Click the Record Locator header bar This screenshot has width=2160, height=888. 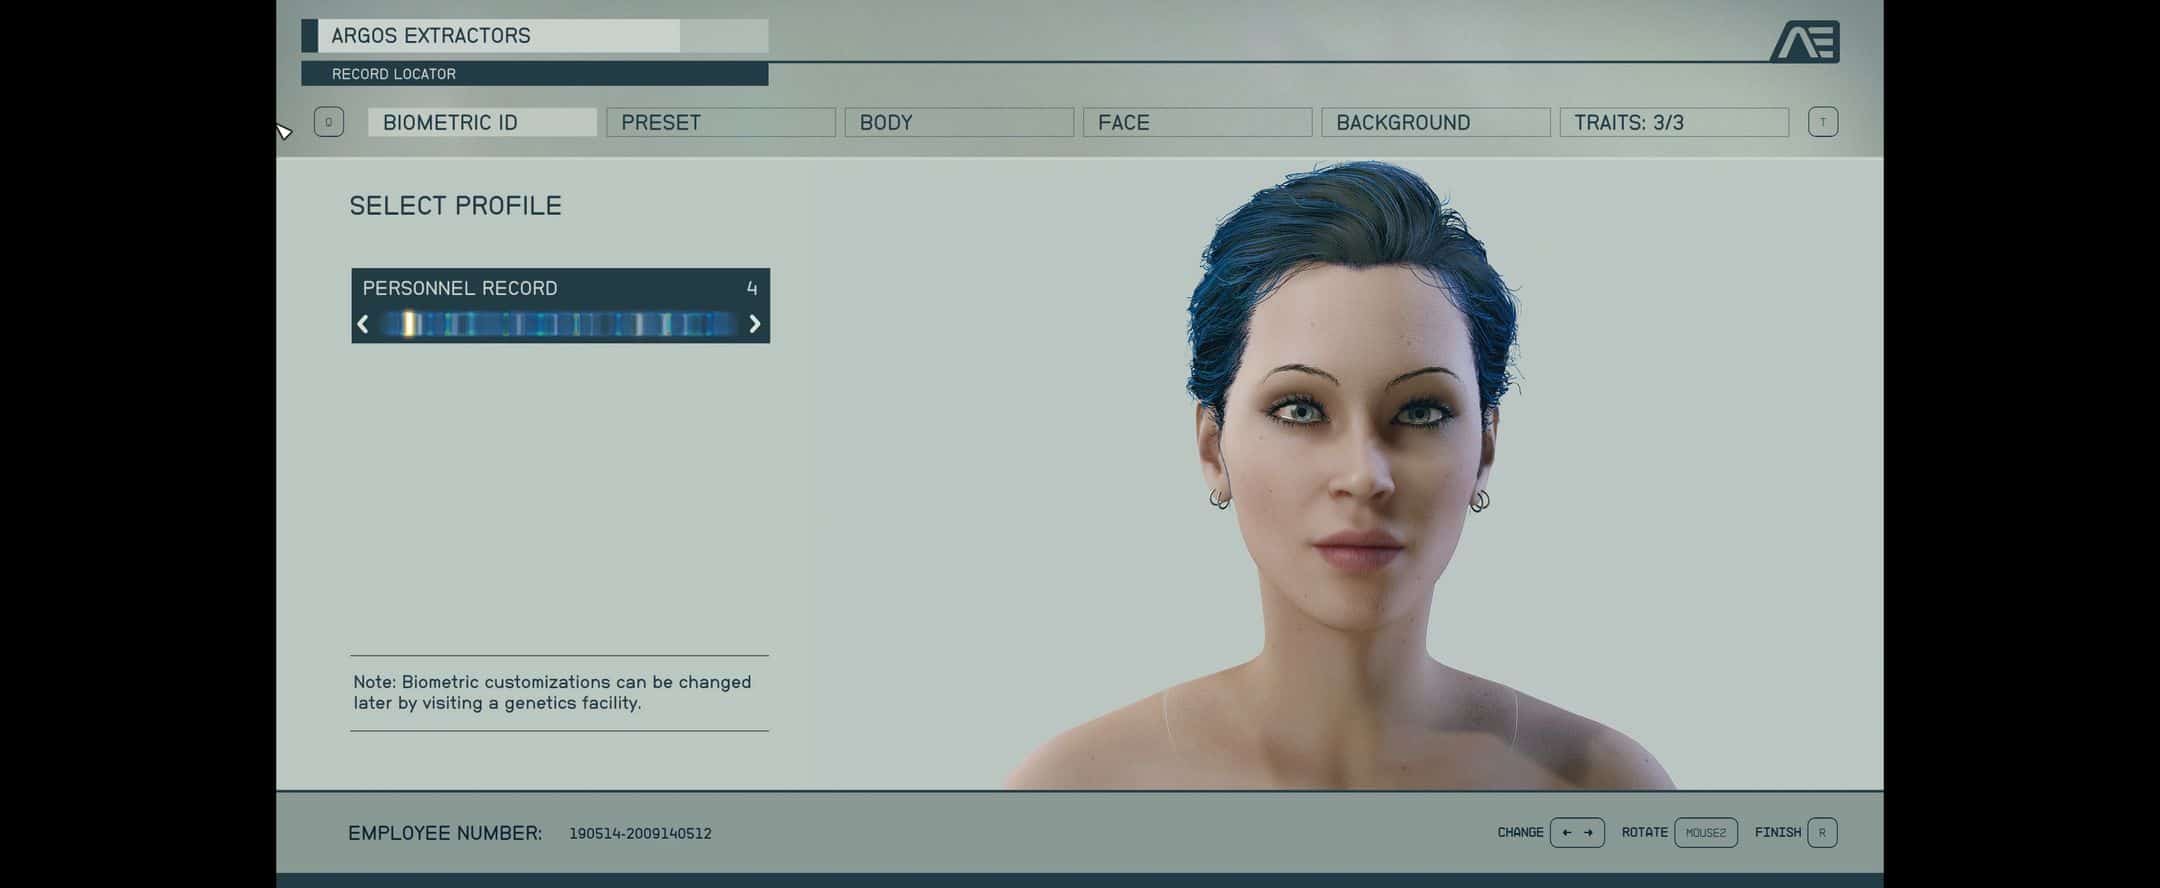click(x=534, y=74)
